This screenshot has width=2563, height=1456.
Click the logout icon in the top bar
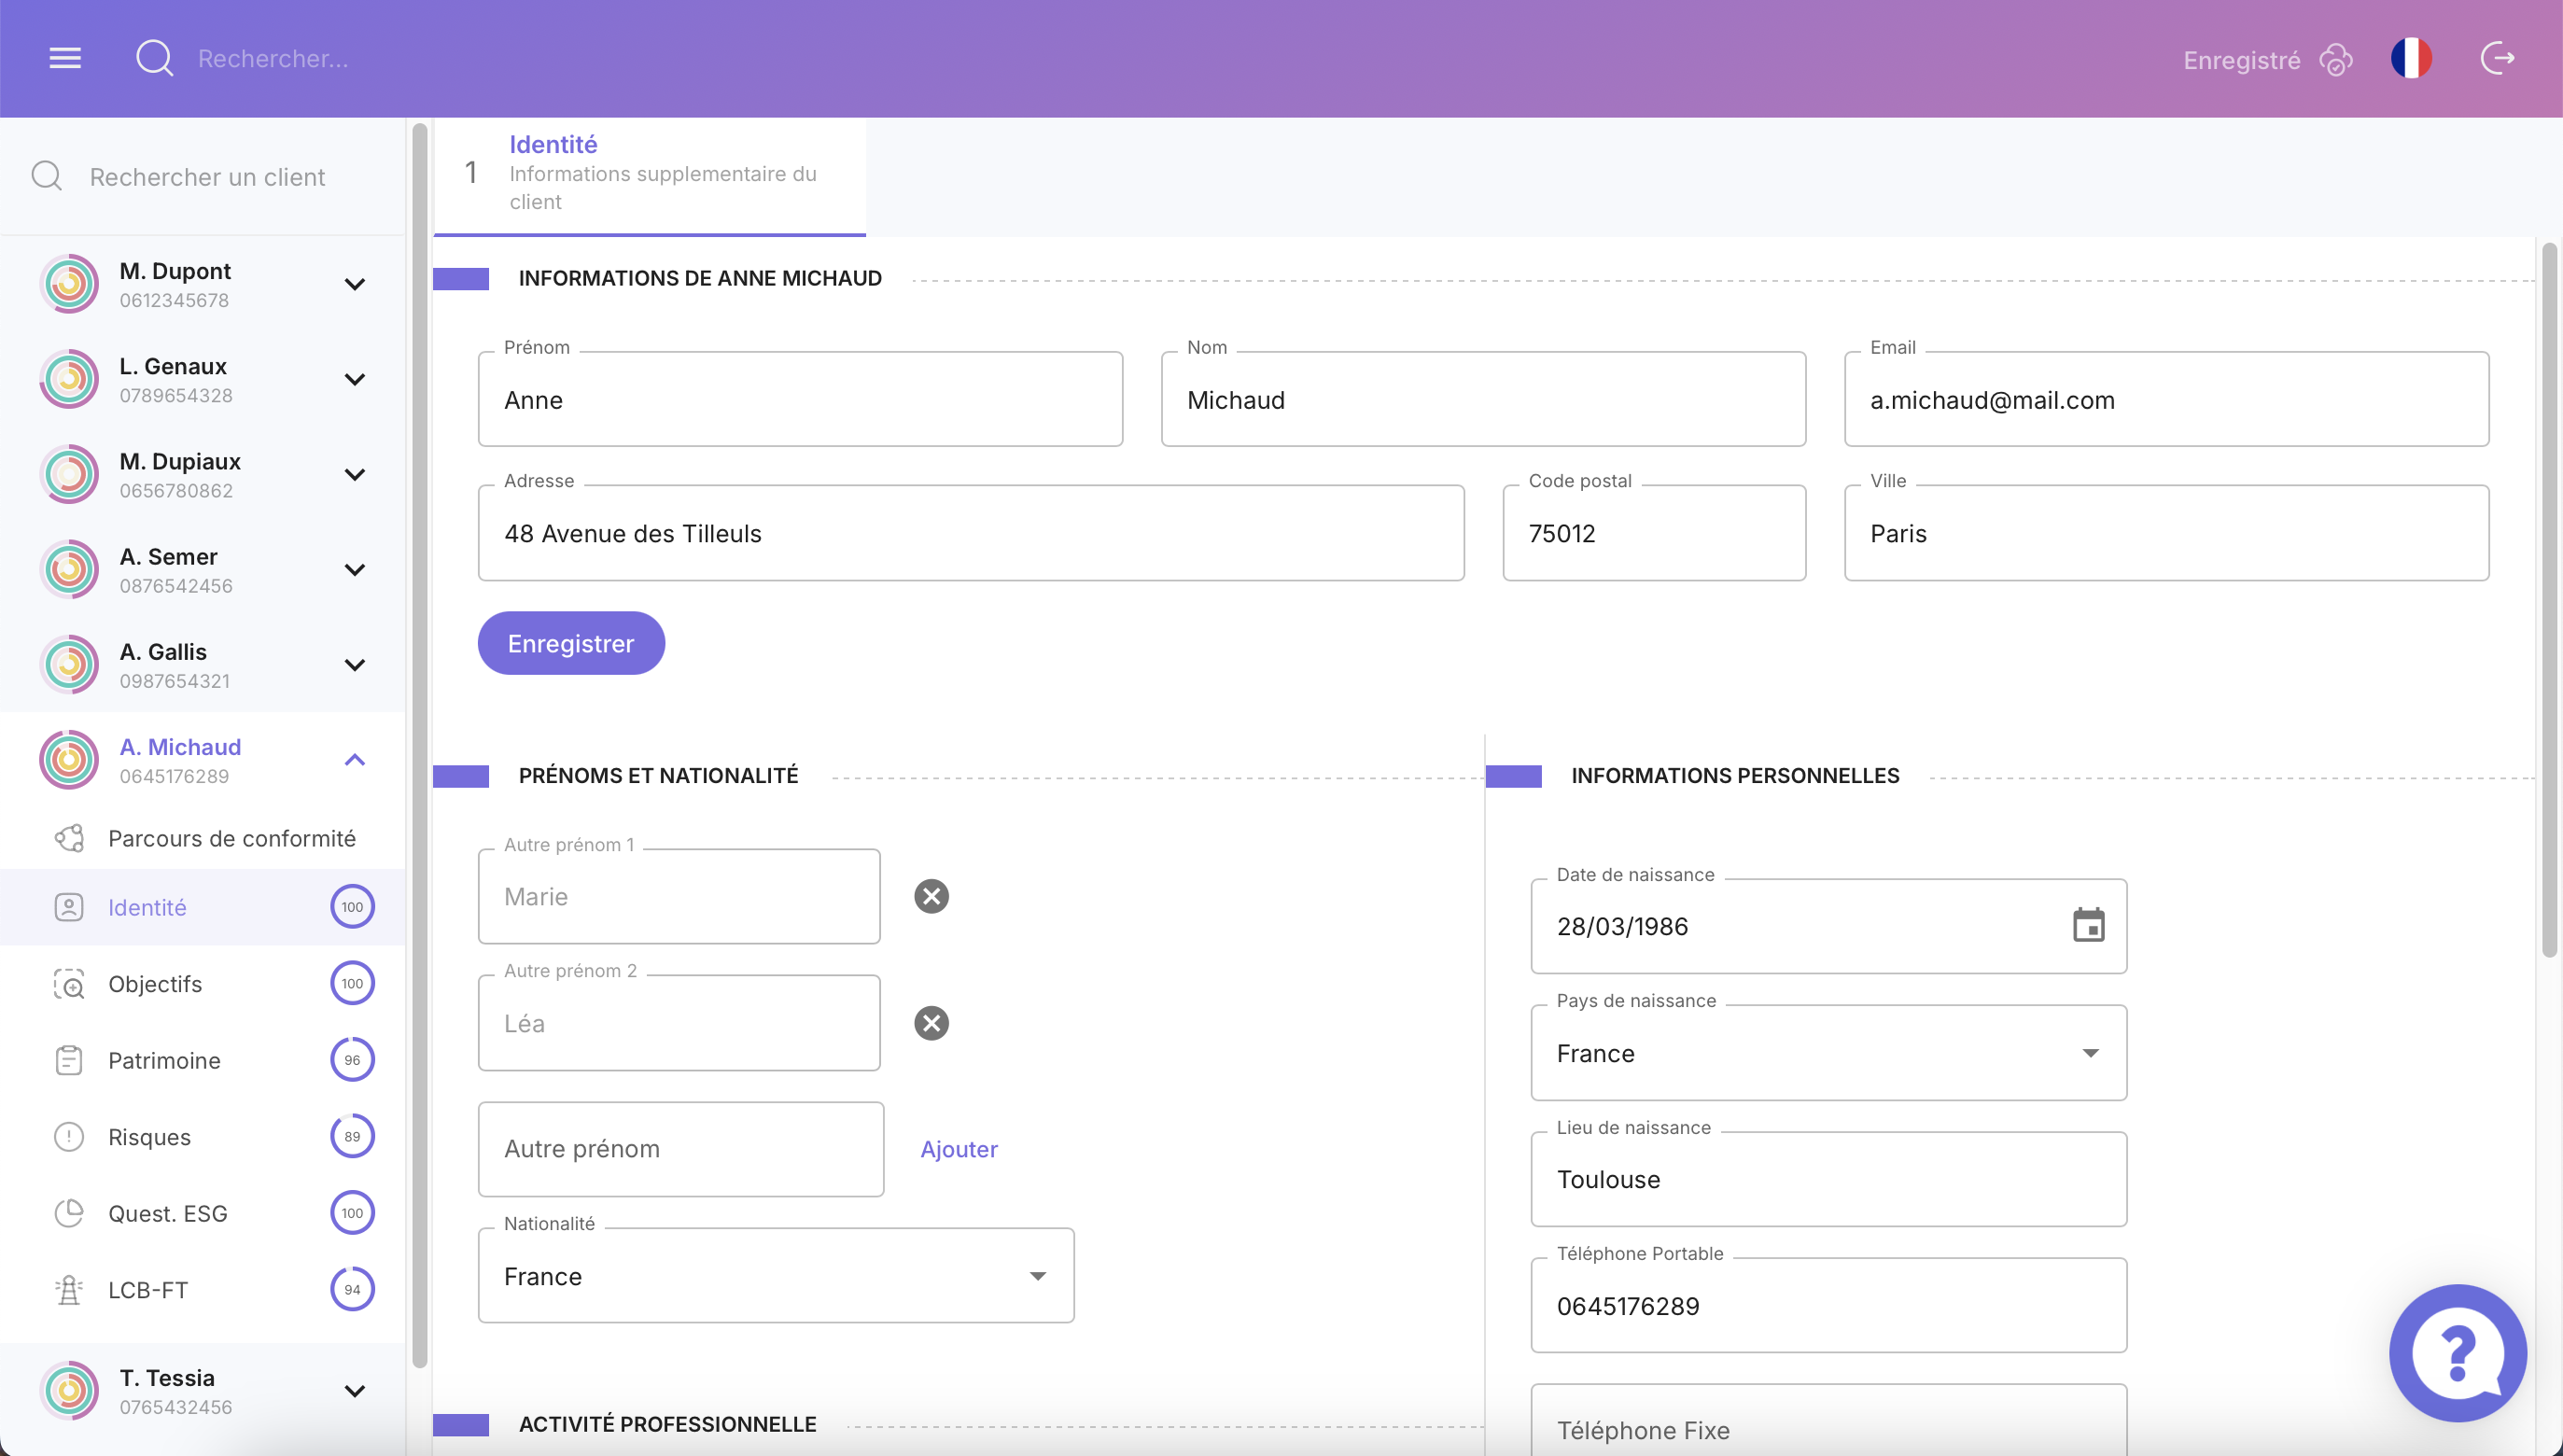pos(2497,58)
